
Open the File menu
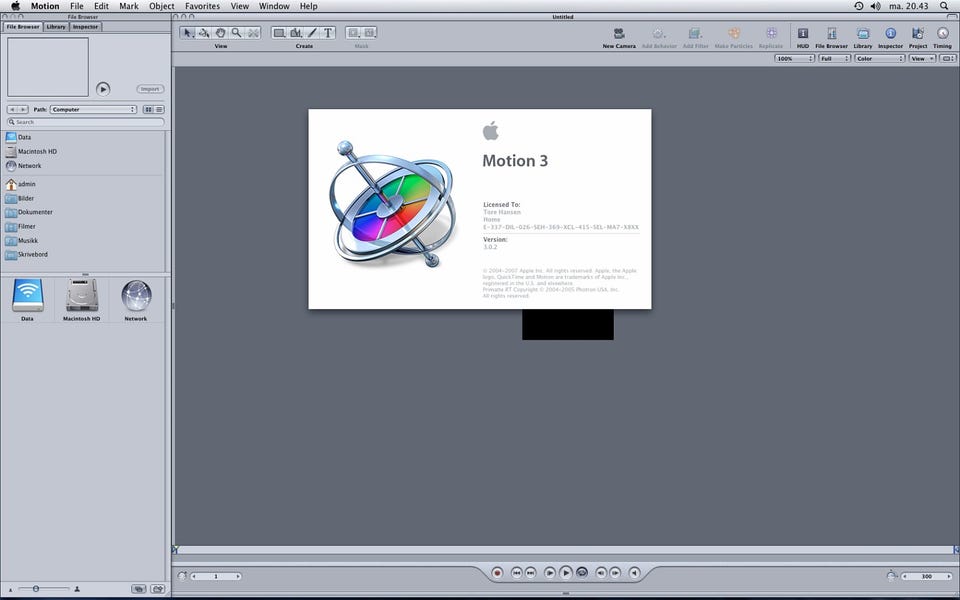point(77,6)
